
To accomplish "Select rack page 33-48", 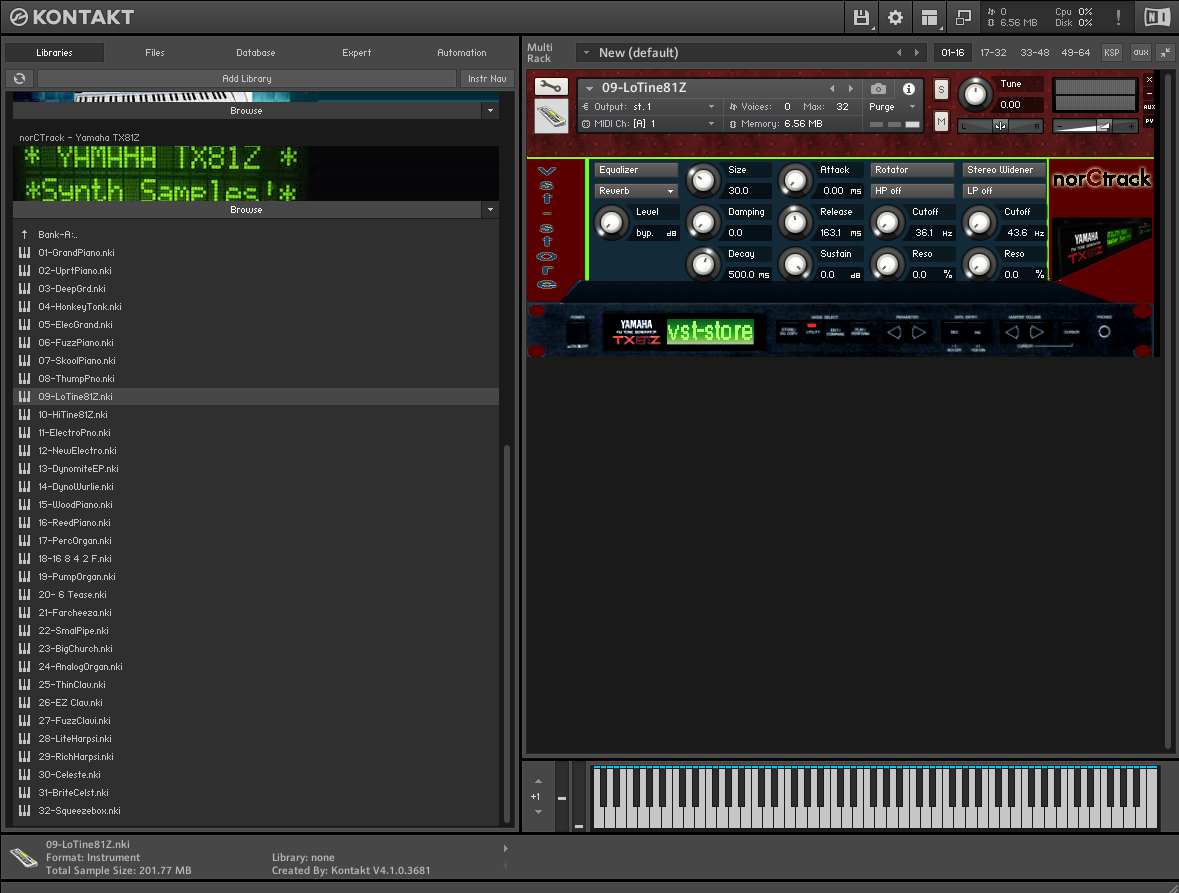I will [x=1034, y=53].
